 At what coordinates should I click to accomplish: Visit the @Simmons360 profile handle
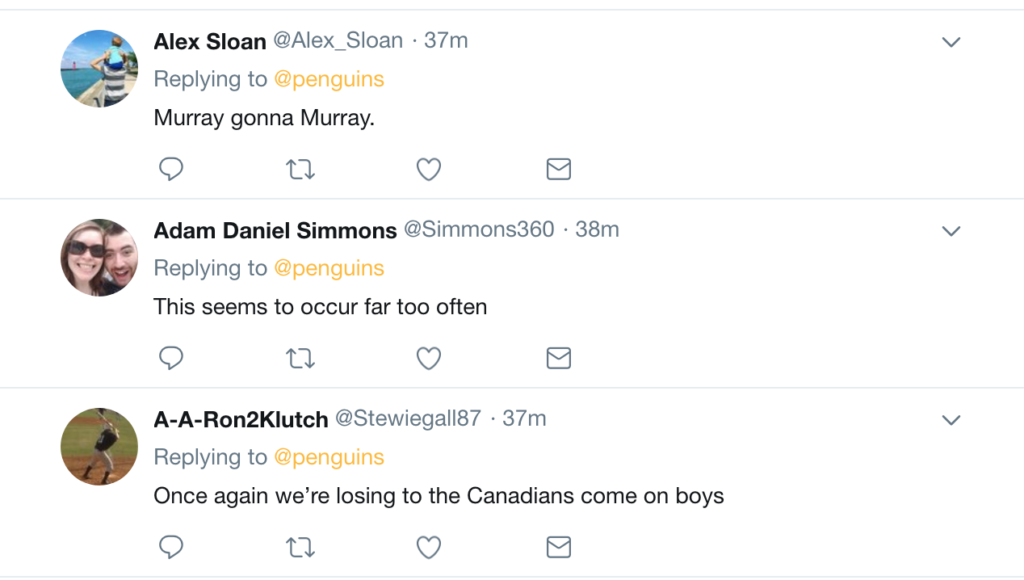tap(478, 230)
